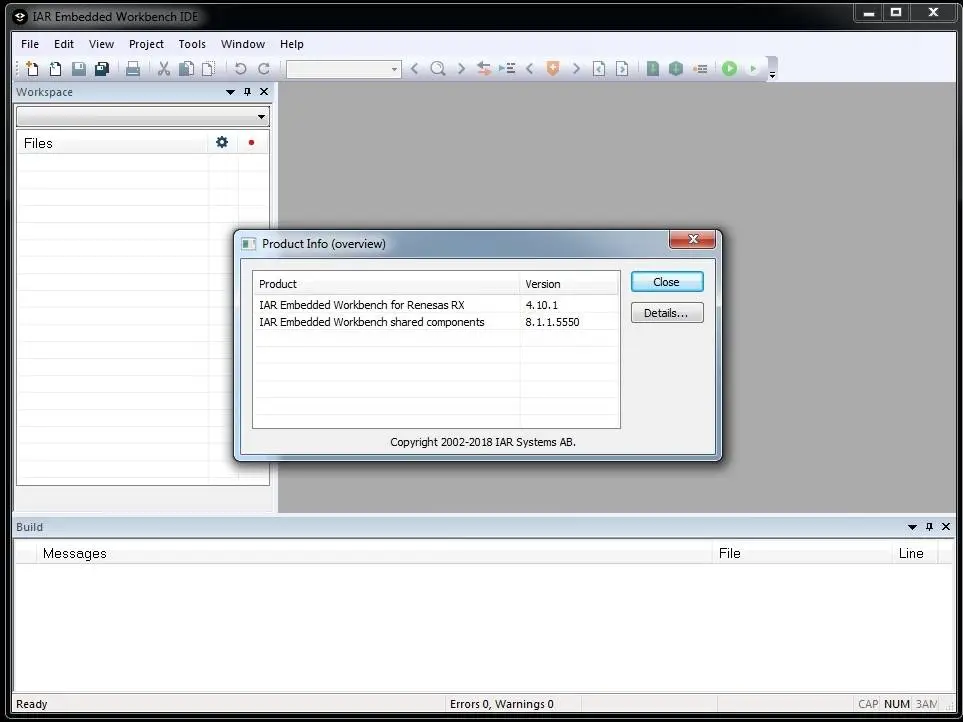Toggle bookmark with the orange shield icon
The width and height of the screenshot is (963, 722).
click(x=553, y=69)
